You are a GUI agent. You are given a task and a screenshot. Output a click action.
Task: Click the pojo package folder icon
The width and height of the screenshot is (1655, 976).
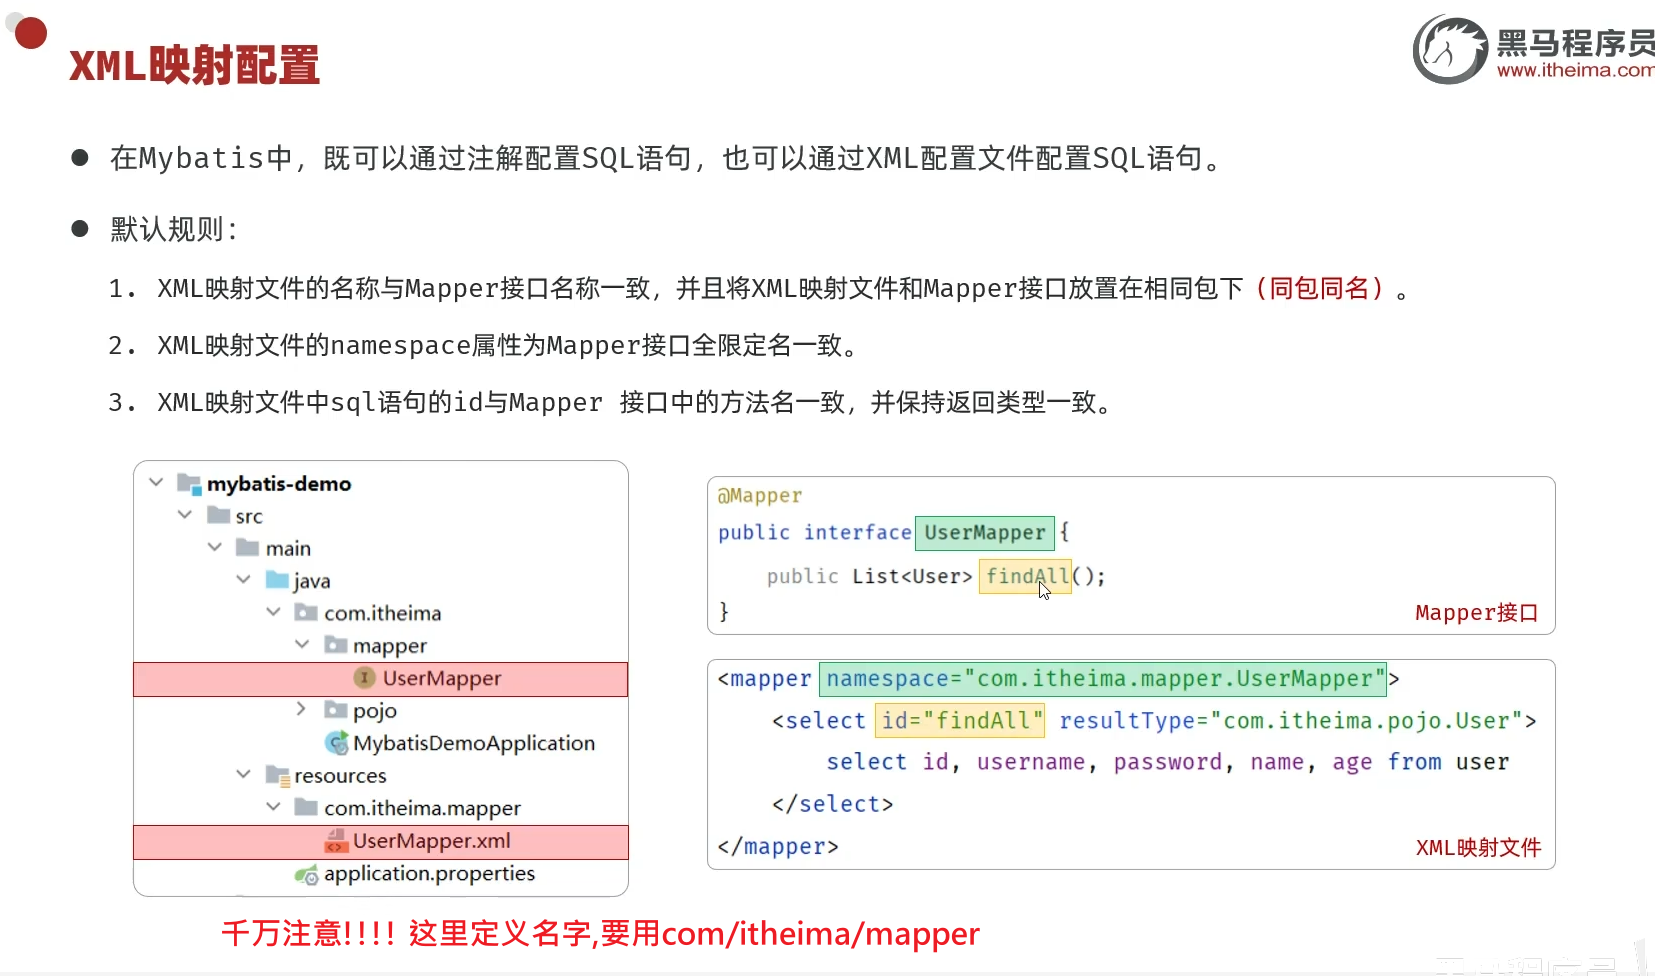click(336, 710)
